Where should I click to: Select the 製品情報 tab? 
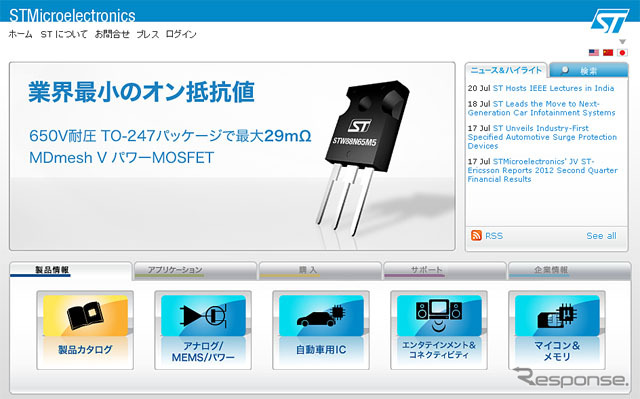pyautogui.click(x=71, y=270)
